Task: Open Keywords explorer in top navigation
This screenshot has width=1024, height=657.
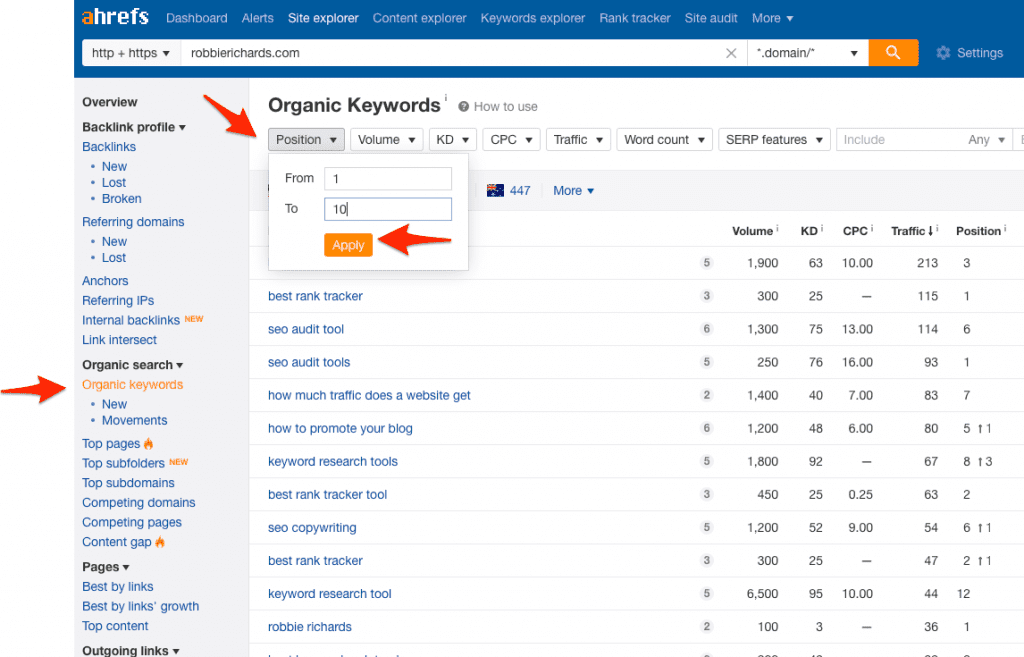Action: coord(533,18)
